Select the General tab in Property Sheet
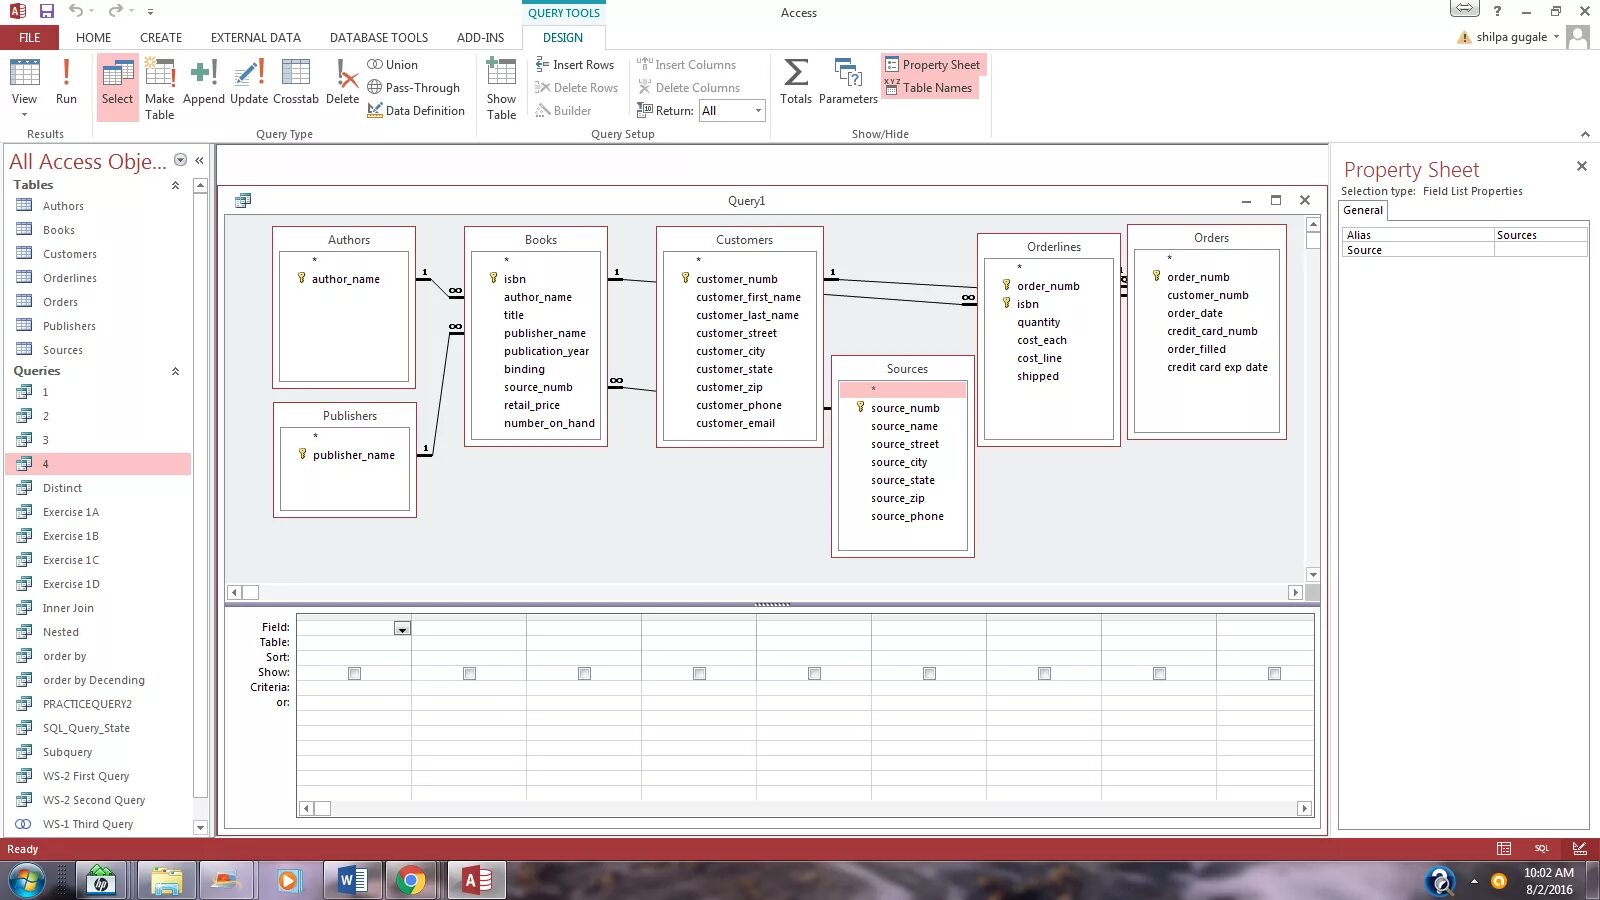 point(1363,210)
